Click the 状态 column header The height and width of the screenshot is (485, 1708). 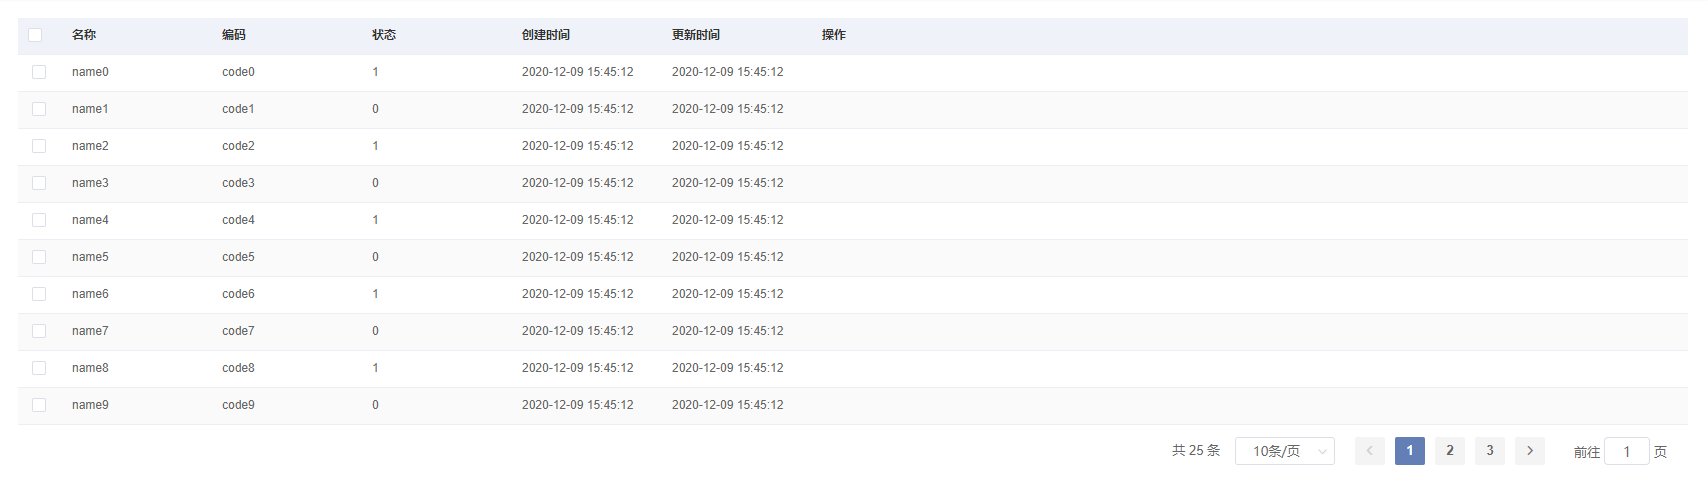pos(384,35)
